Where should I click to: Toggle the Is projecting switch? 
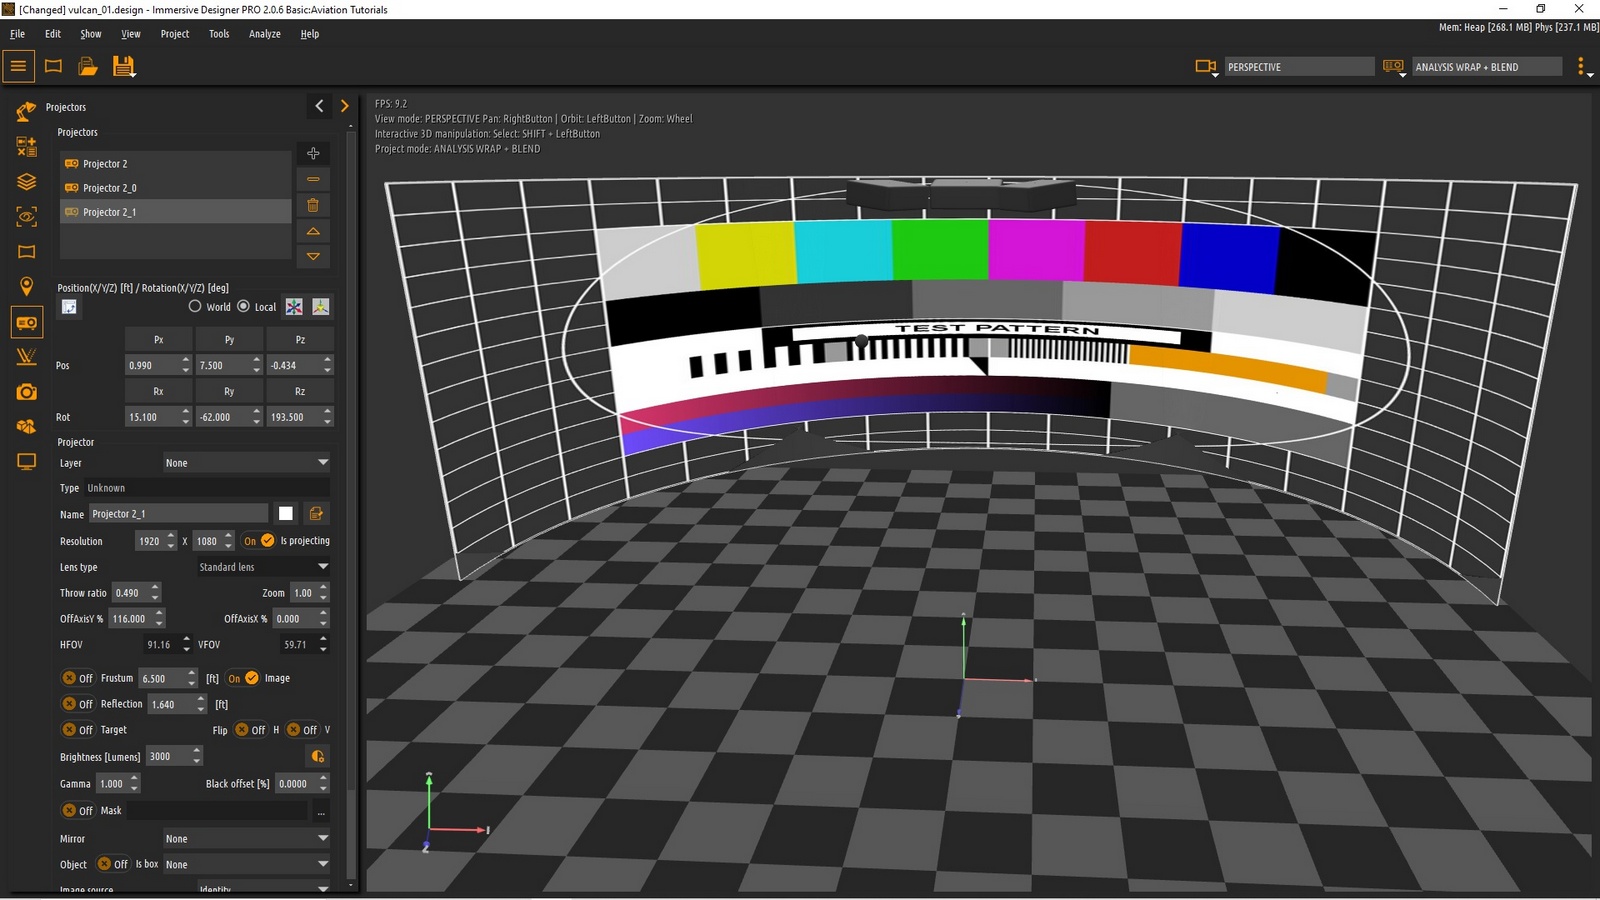[258, 541]
